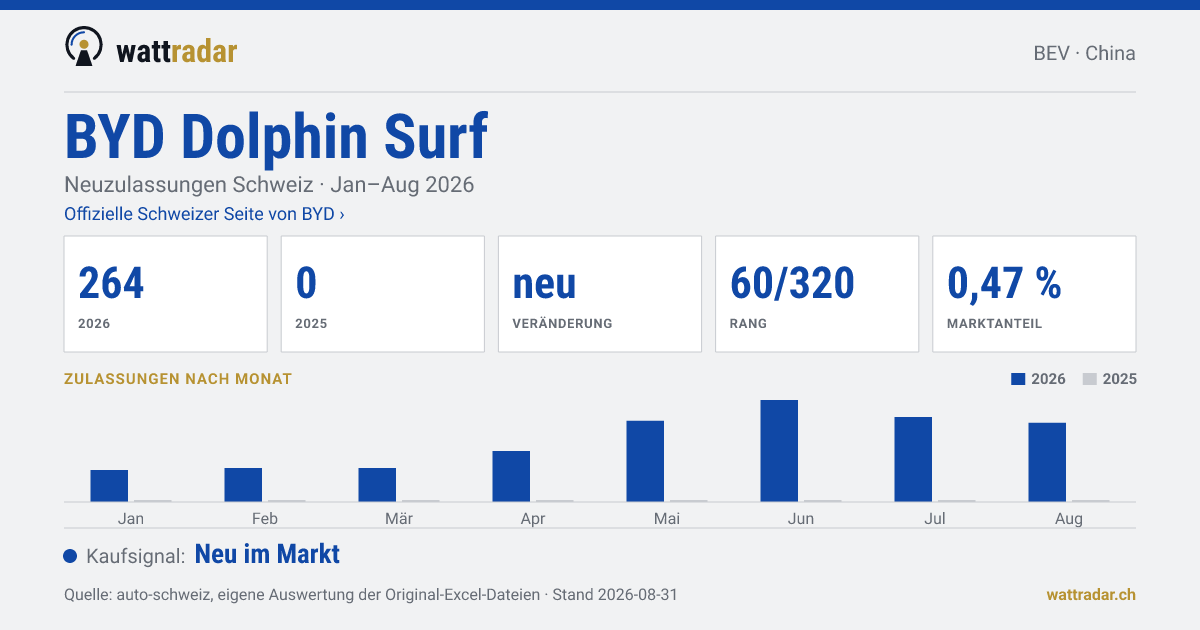The width and height of the screenshot is (1200, 630).
Task: Click the 'Kaufsignal:' label
Action: (136, 557)
